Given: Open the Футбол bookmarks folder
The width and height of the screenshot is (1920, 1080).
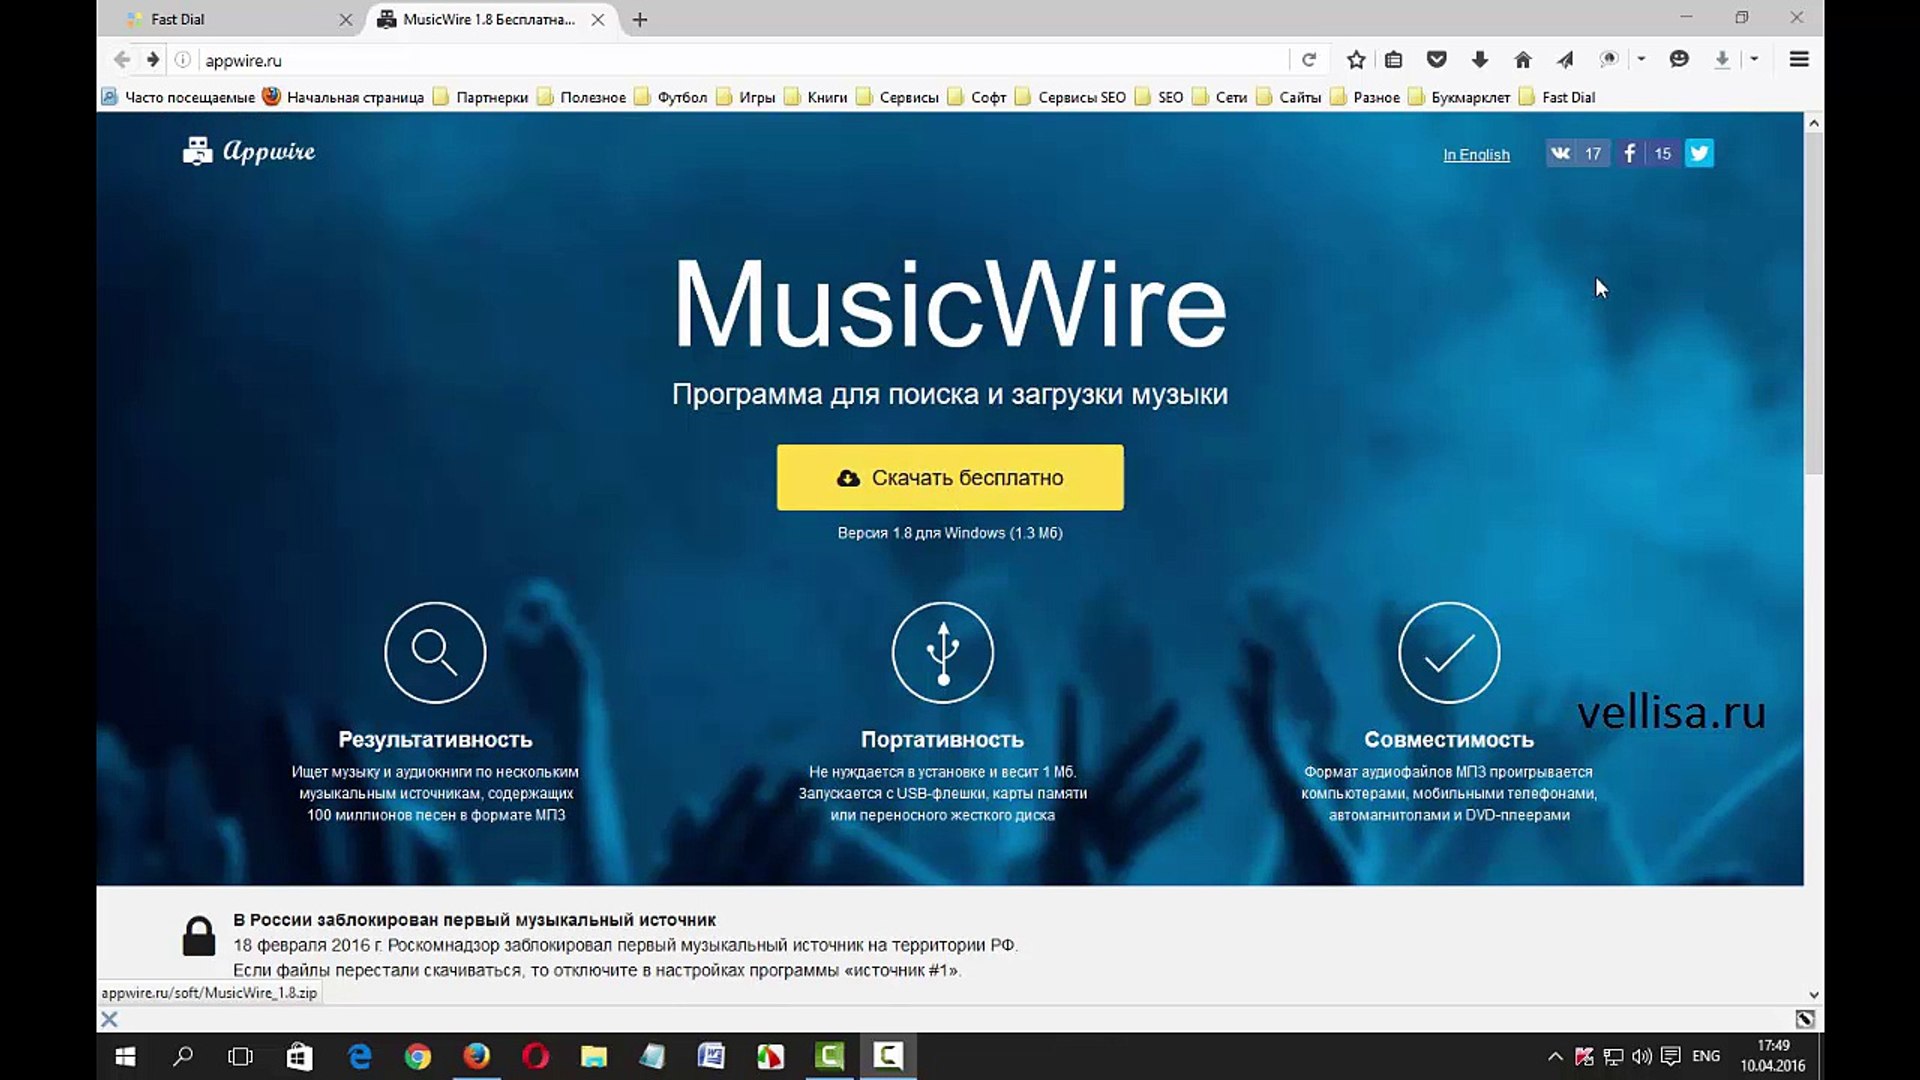Looking at the screenshot, I should click(671, 97).
